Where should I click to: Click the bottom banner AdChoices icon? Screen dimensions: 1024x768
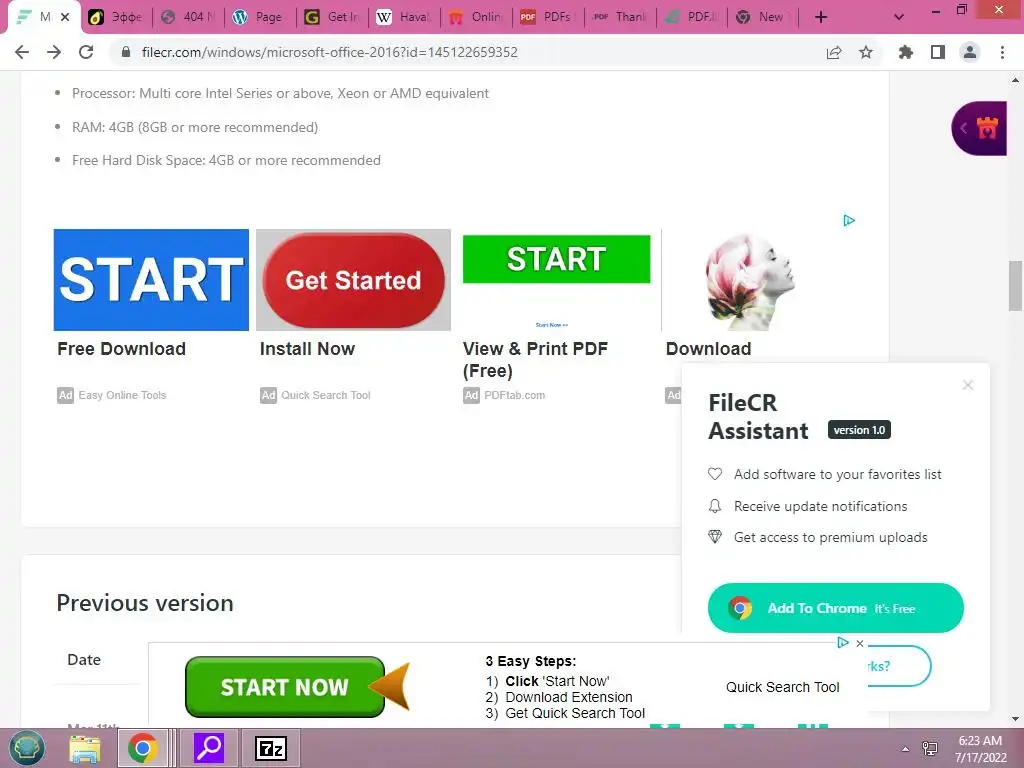click(843, 643)
